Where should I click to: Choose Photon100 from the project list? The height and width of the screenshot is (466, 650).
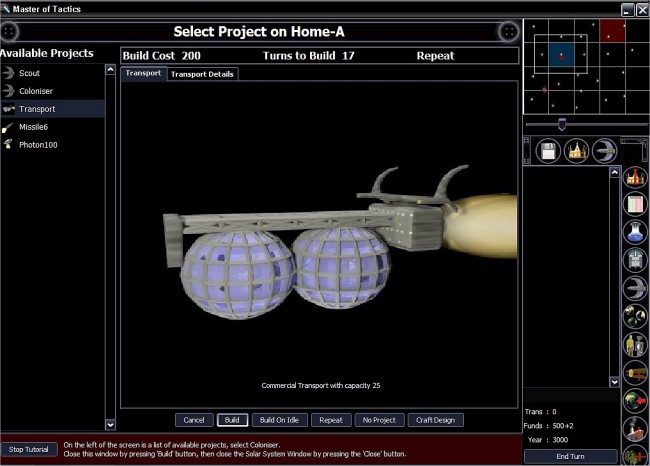point(52,145)
